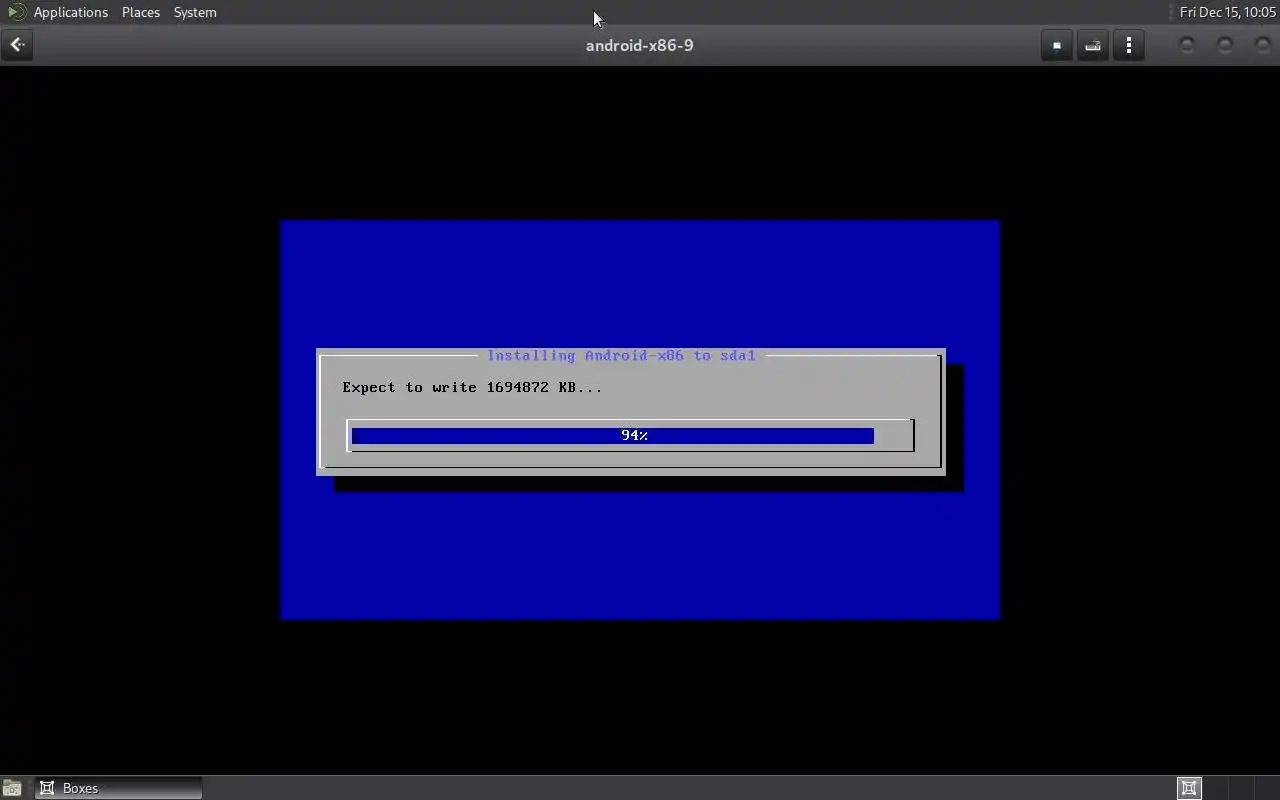
Task: Click the display status icon in header
Action: tap(1057, 45)
